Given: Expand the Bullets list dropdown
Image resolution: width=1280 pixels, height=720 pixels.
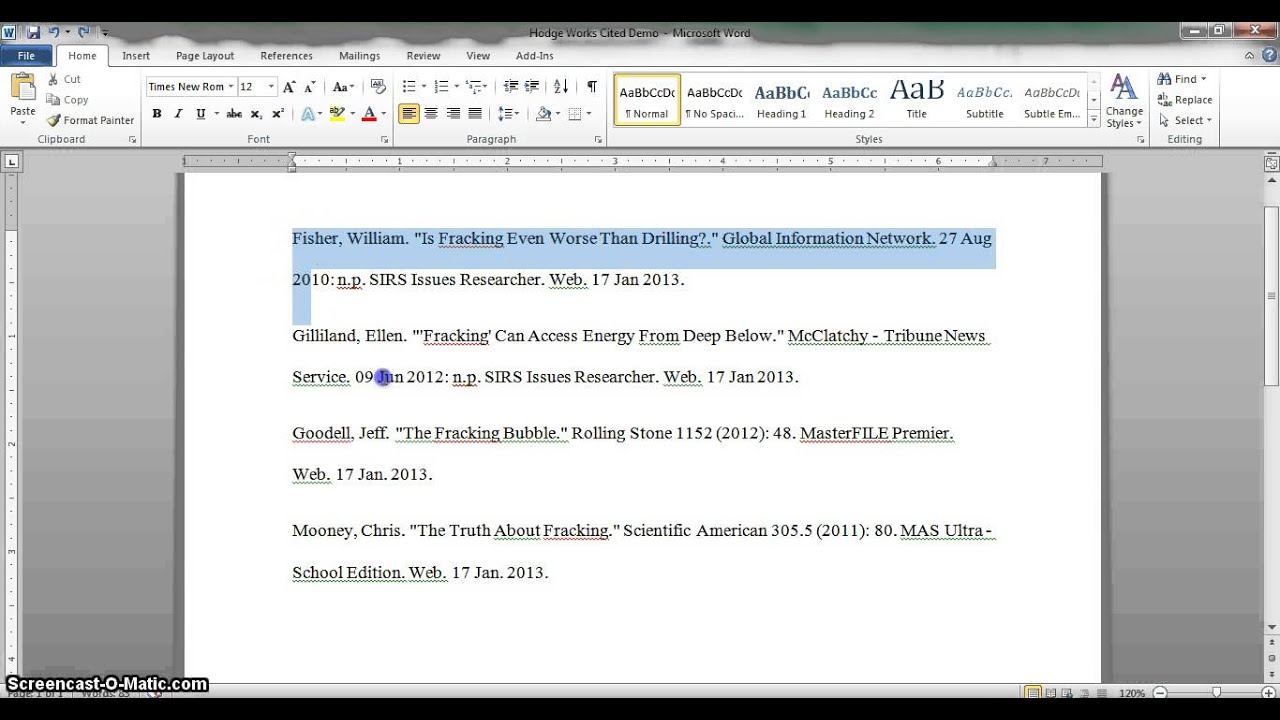Looking at the screenshot, I should tap(424, 87).
